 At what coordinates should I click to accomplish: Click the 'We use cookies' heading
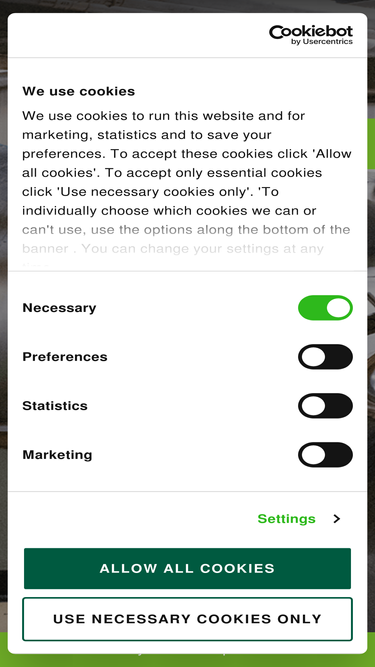click(79, 91)
